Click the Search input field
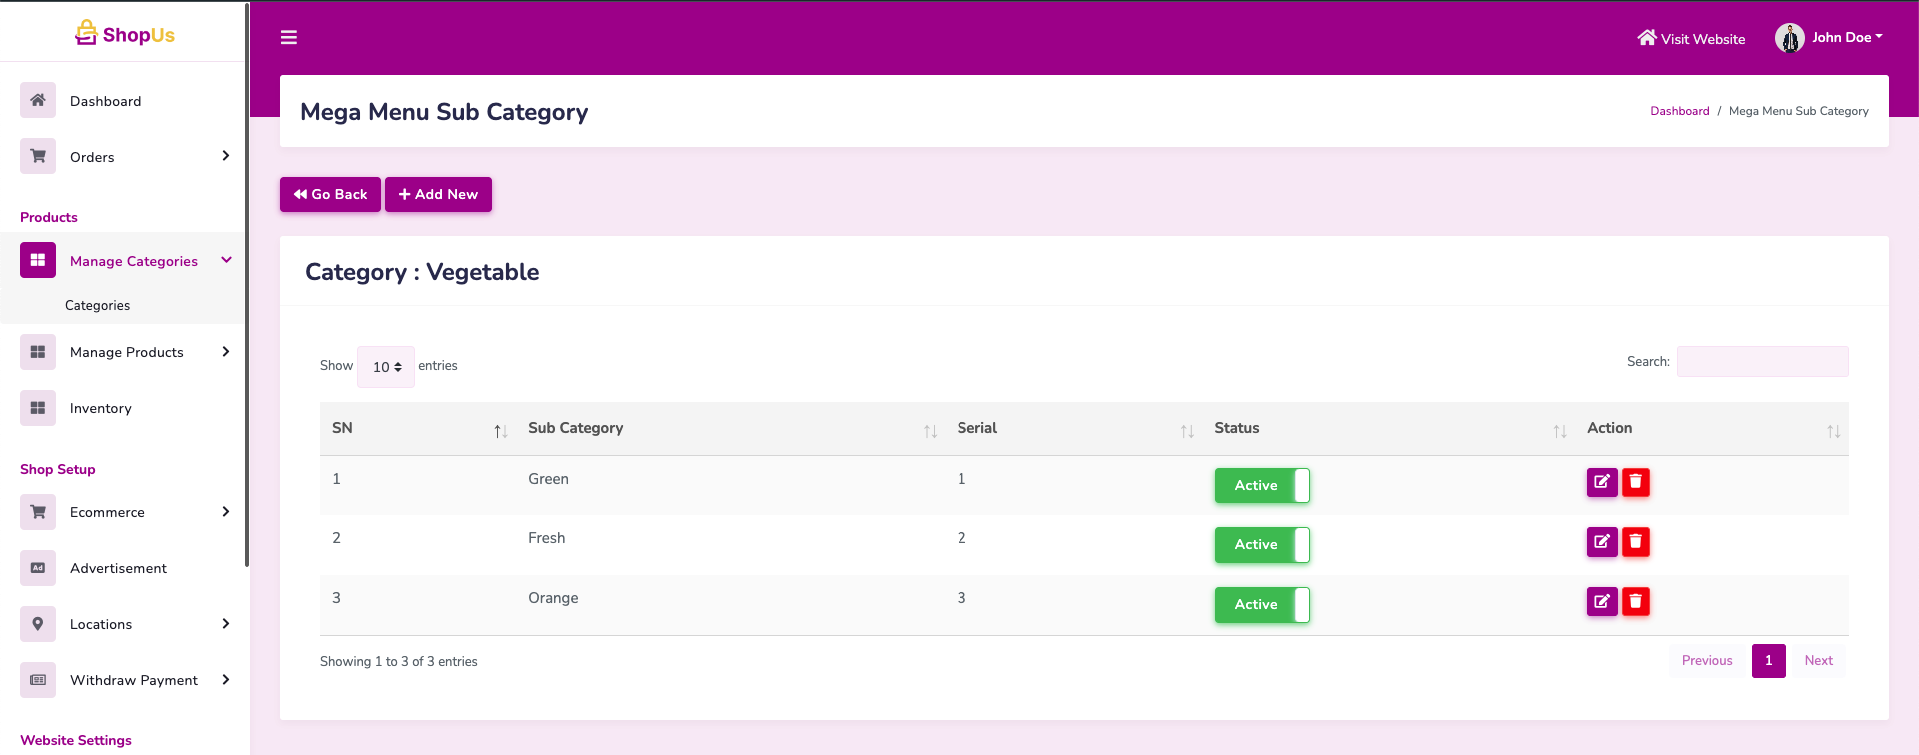The height and width of the screenshot is (755, 1919). [x=1762, y=362]
